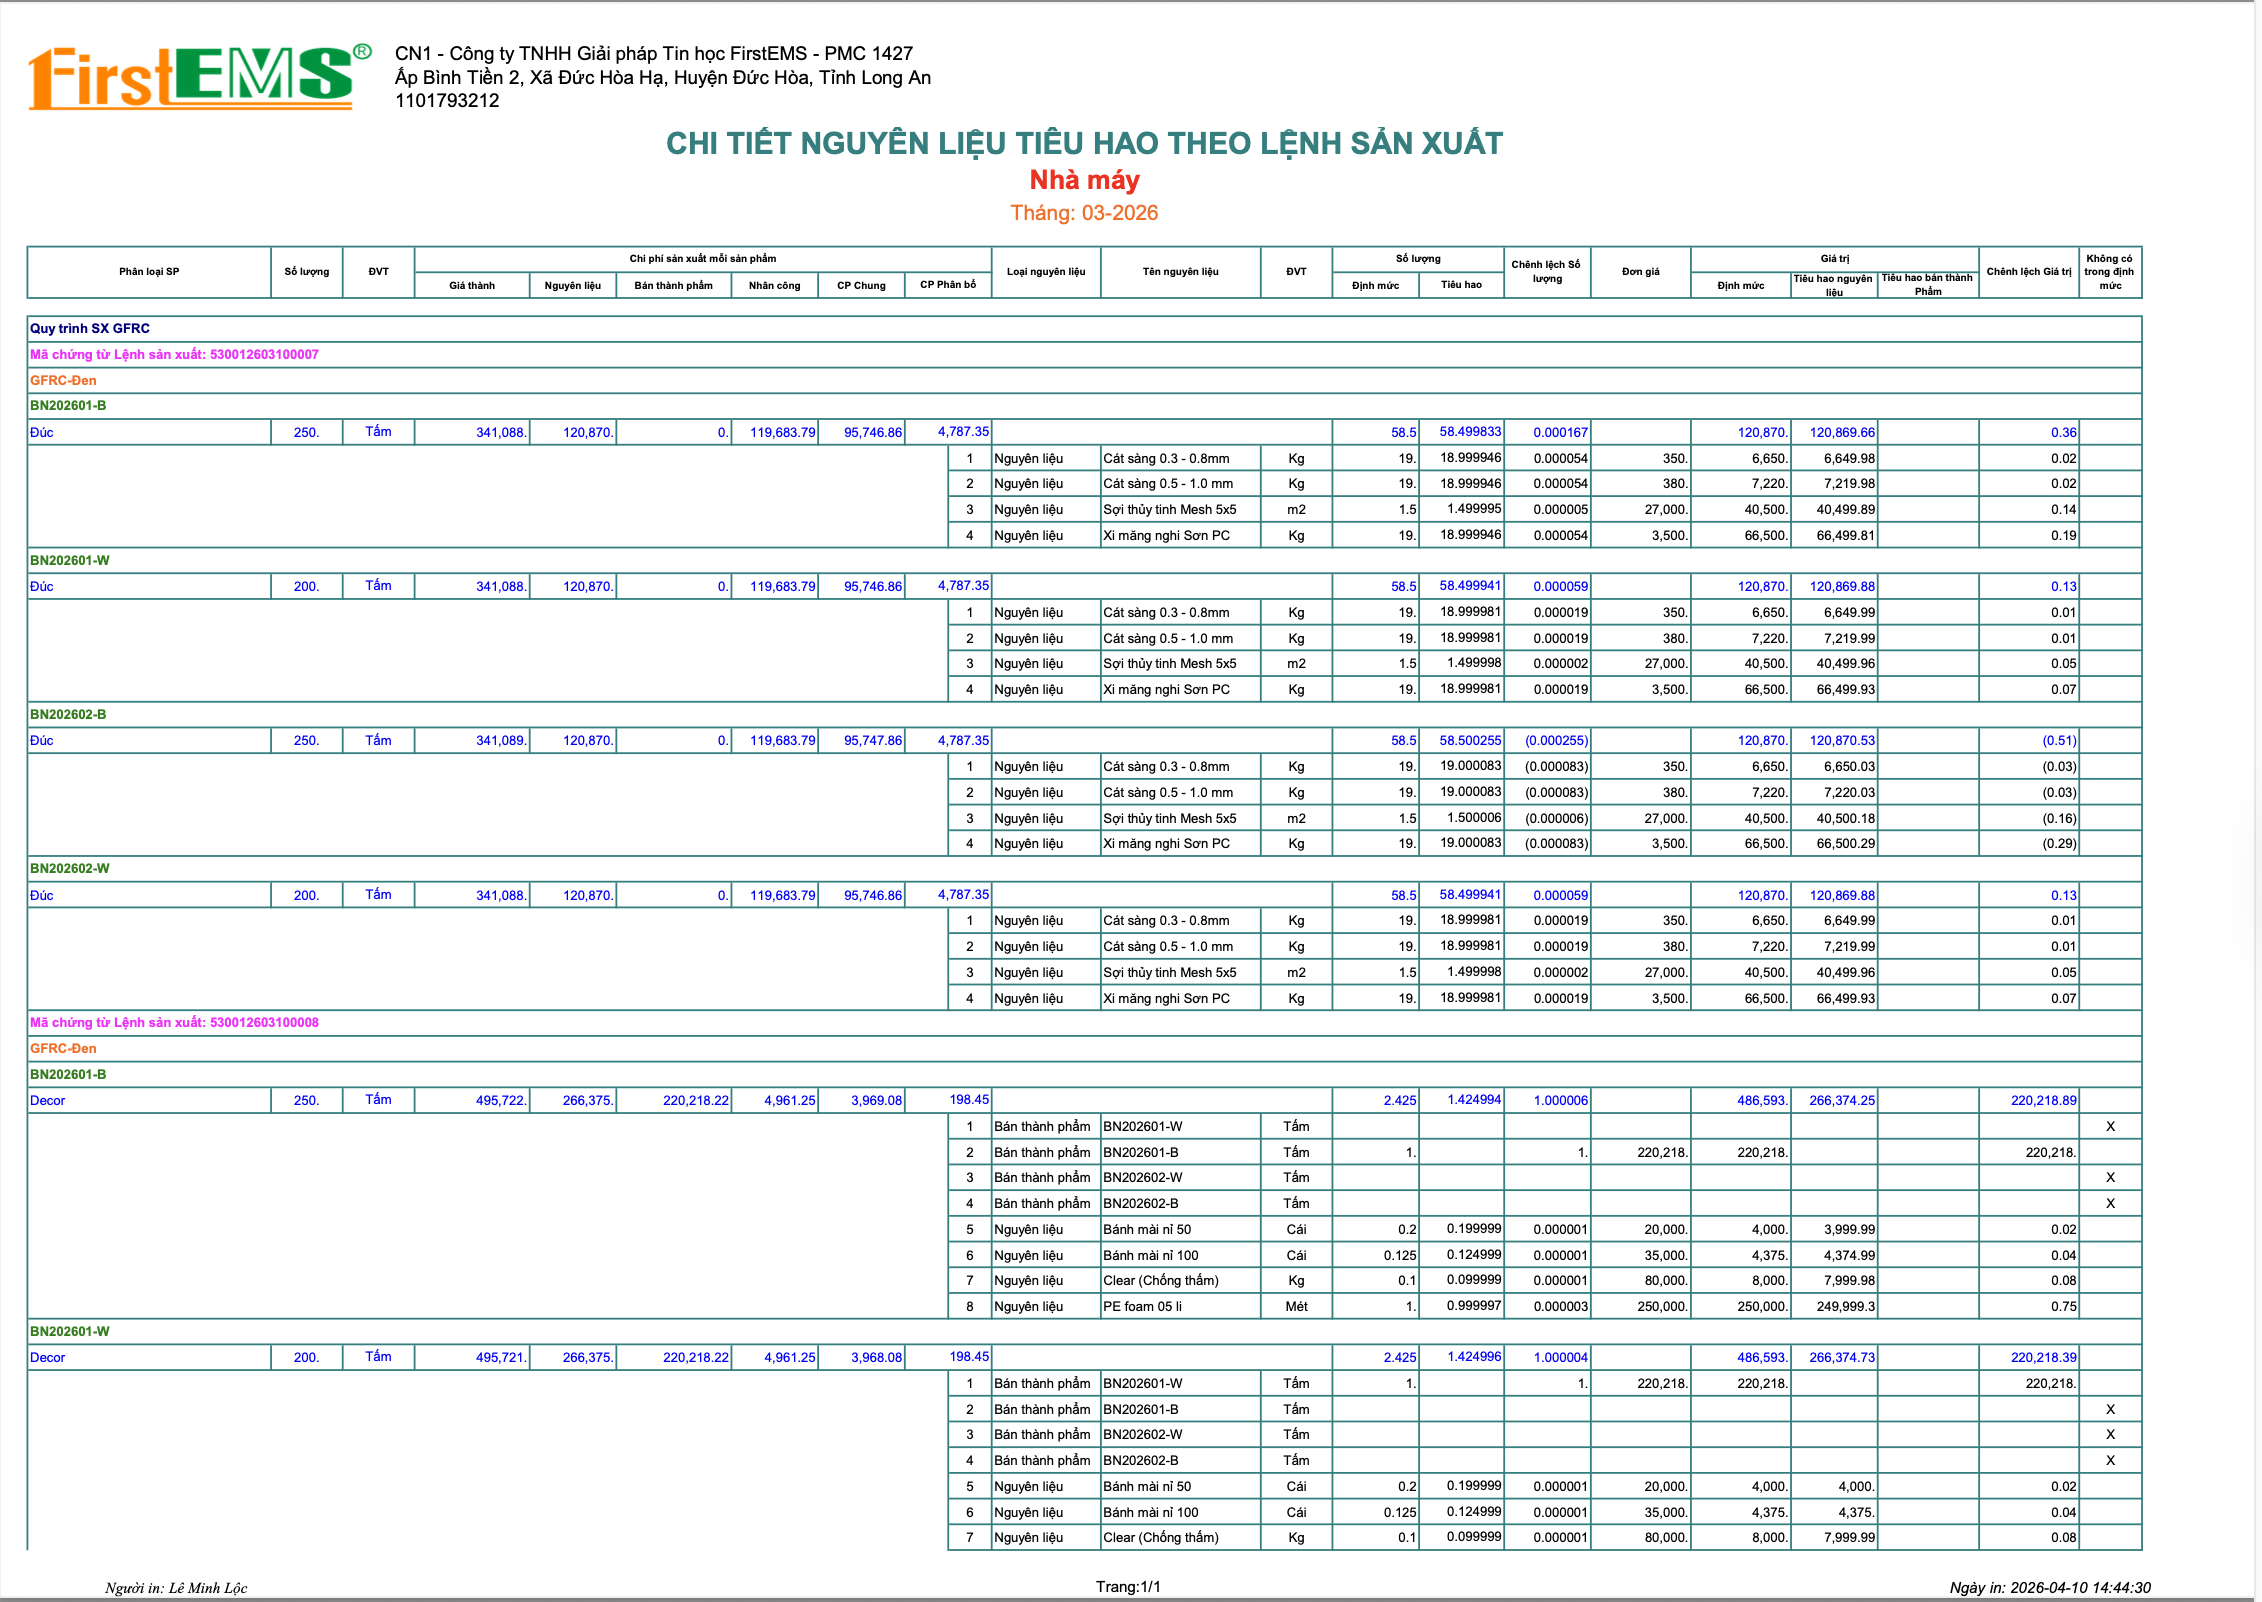
Task: Select the report title 'CHI TIẾT NGUYÊN LIỆU TIÊU HAO THEO LỆNH SẢN XUẤT'
Action: (1084, 144)
